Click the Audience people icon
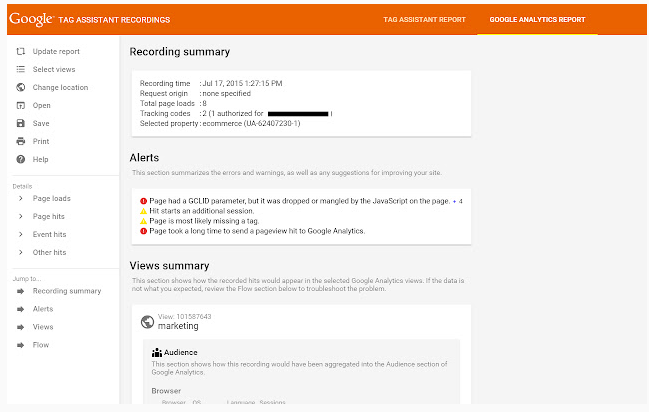This screenshot has height=412, width=649. tap(157, 352)
